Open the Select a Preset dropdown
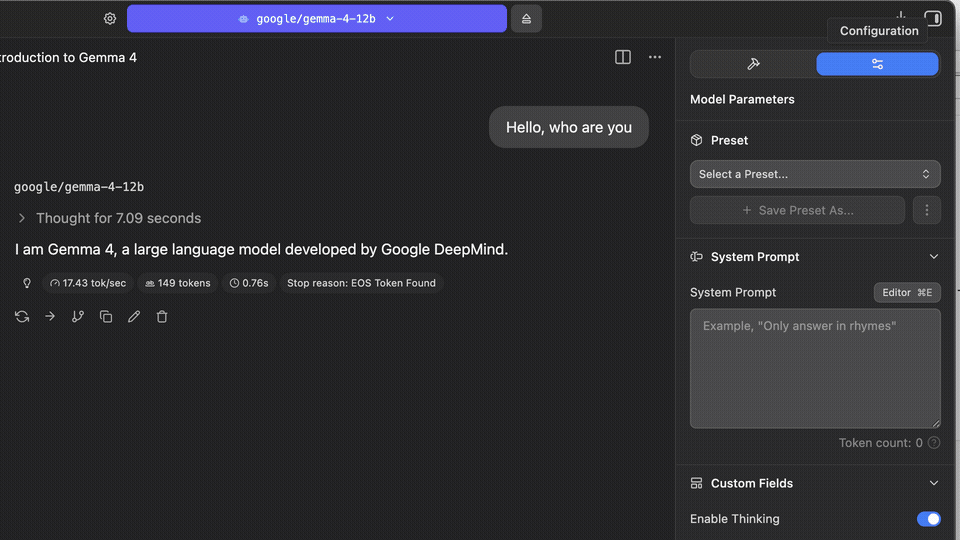Image resolution: width=960 pixels, height=540 pixels. tap(815, 174)
